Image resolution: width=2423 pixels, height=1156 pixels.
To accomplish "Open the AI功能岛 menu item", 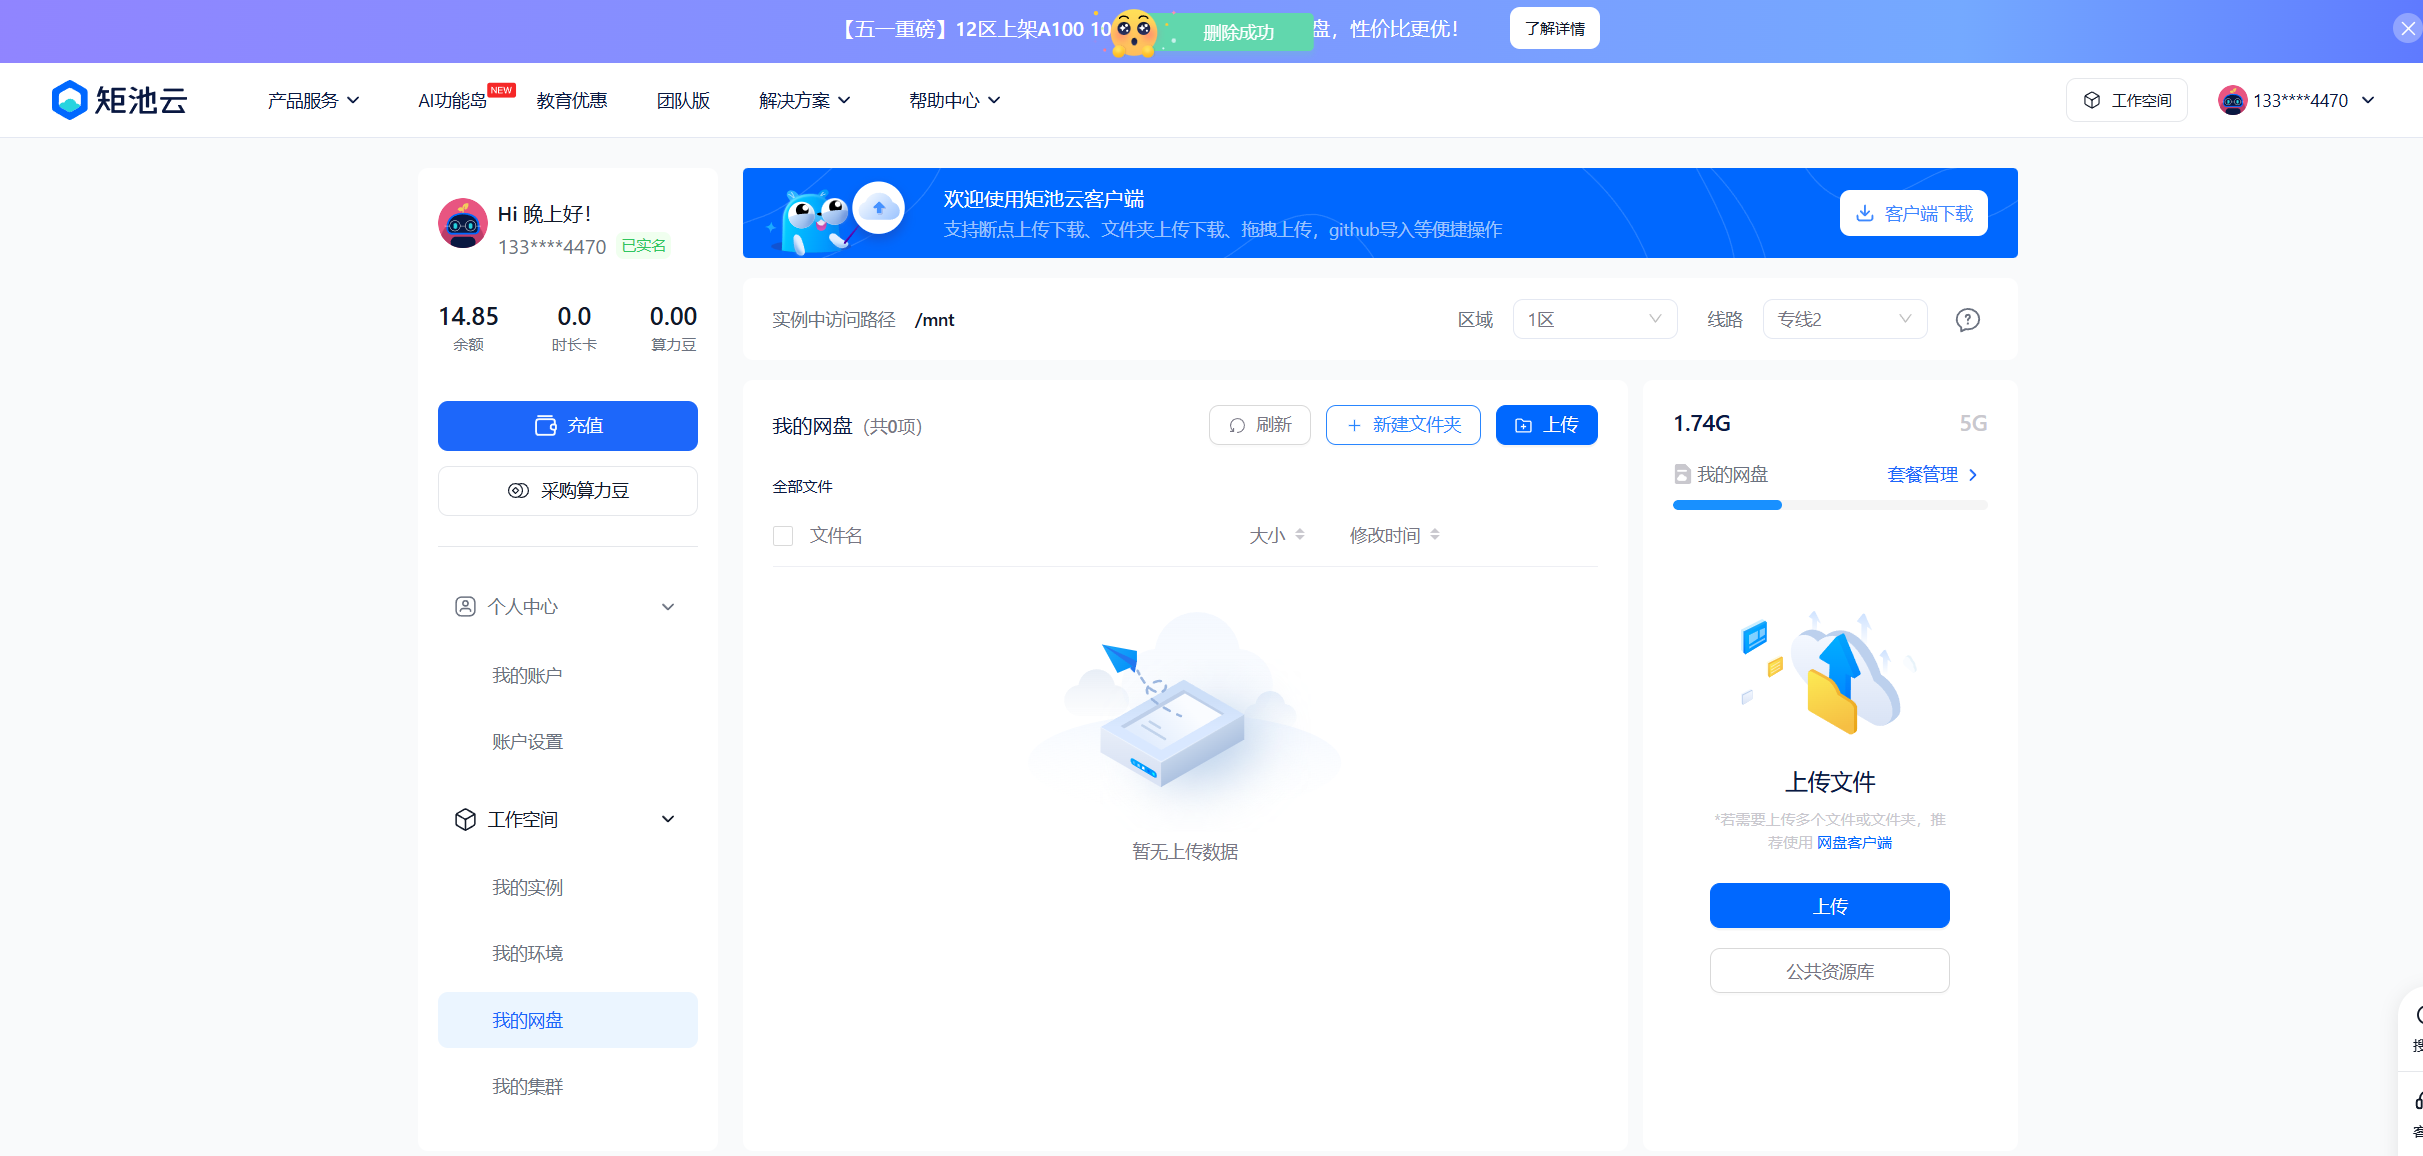I will 453,100.
